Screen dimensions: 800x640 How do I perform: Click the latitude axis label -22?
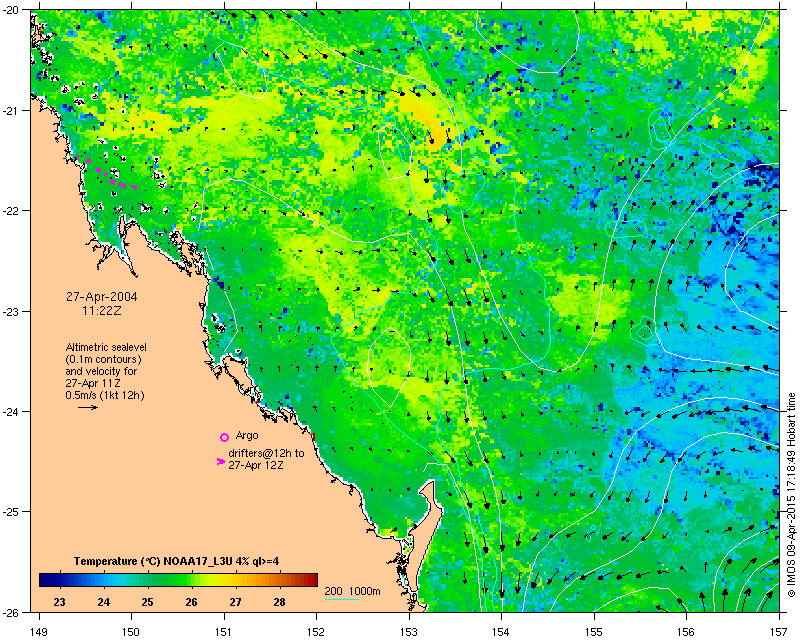(11, 211)
